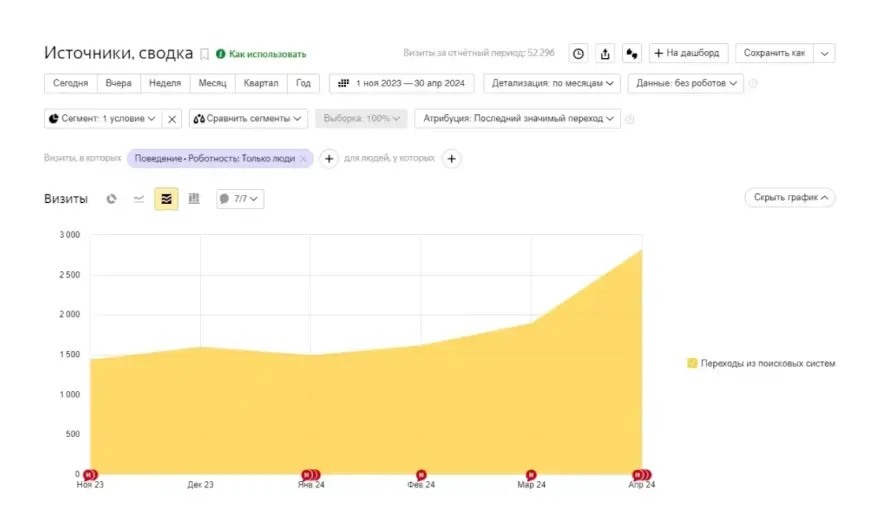
Task: Add condition after the Только люди filter
Action: pyautogui.click(x=329, y=158)
